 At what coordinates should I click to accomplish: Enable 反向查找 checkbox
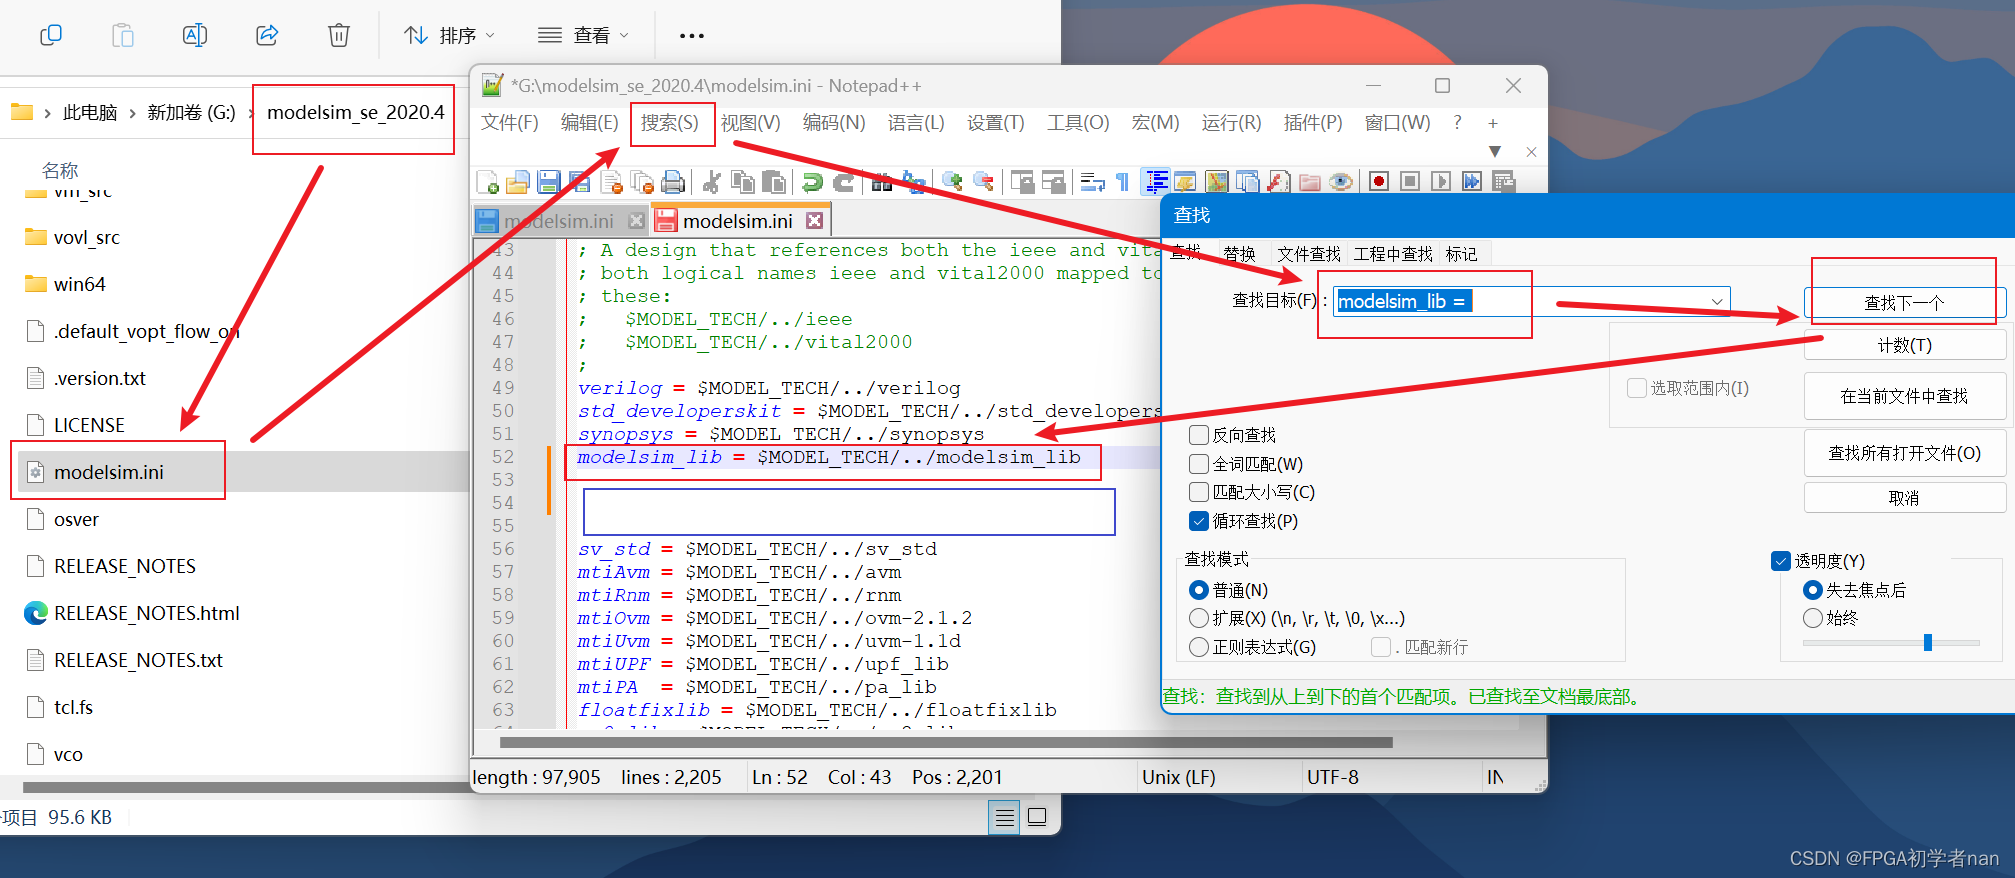click(x=1199, y=435)
